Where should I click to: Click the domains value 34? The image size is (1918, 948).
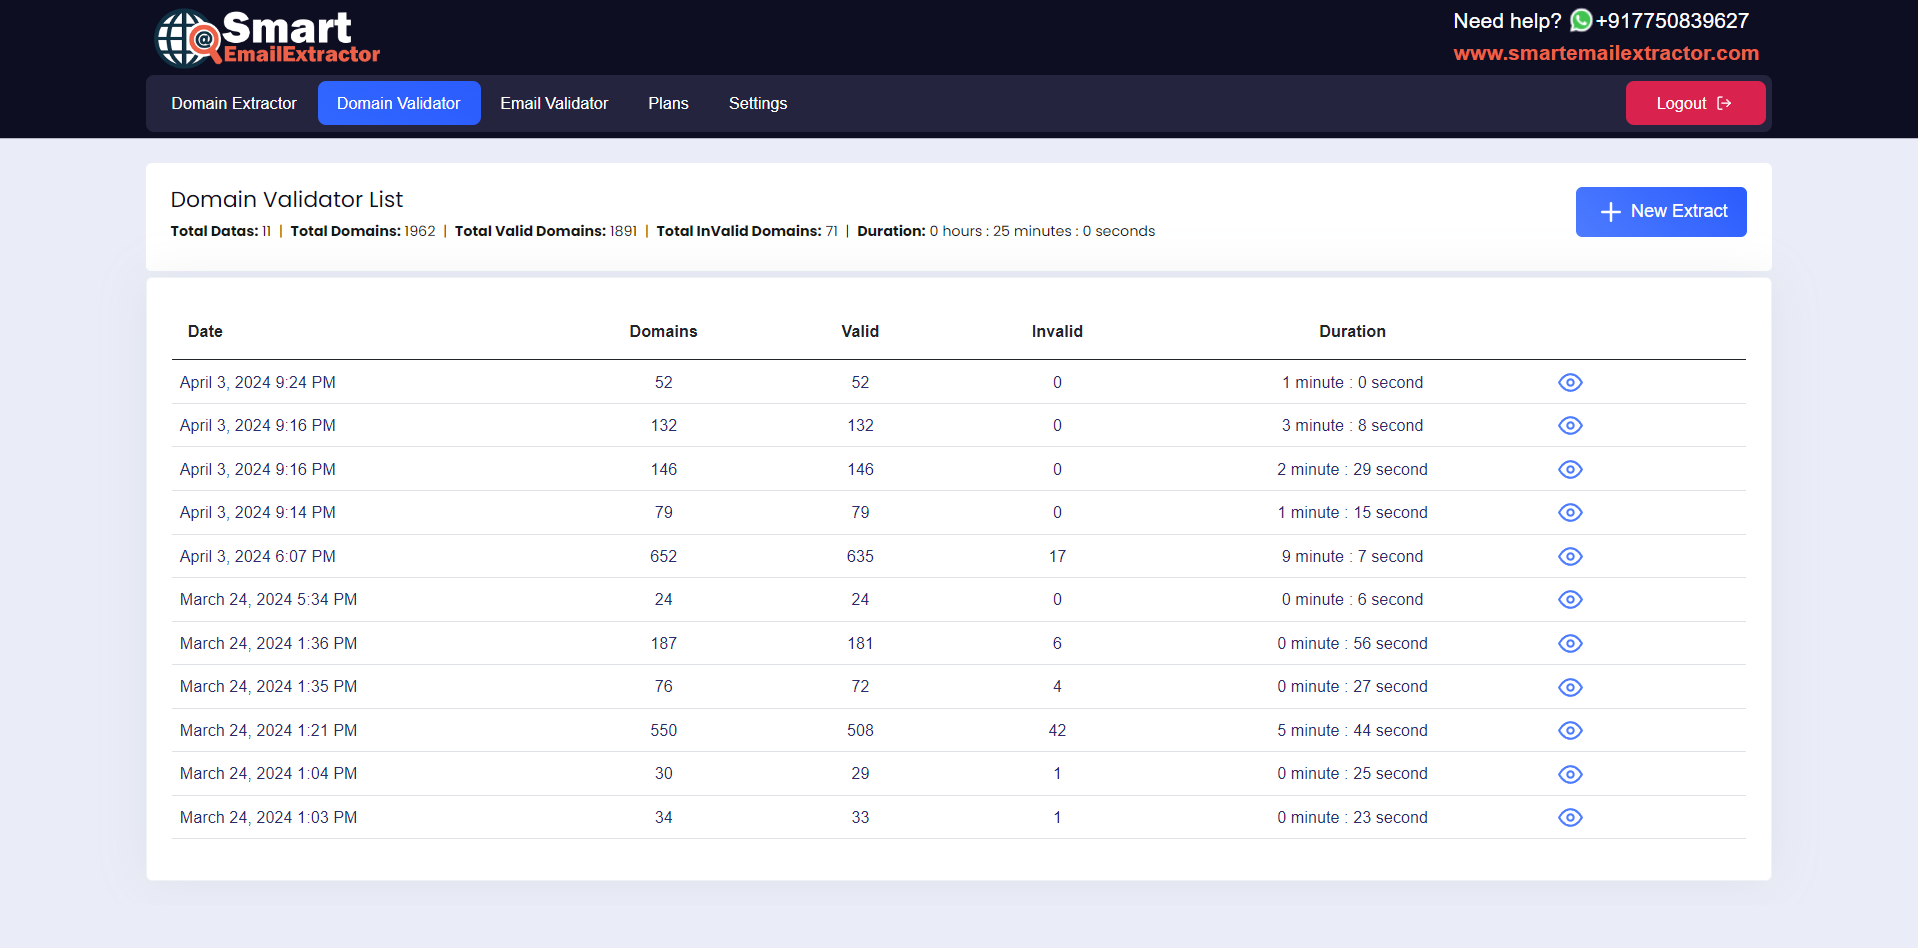point(663,817)
